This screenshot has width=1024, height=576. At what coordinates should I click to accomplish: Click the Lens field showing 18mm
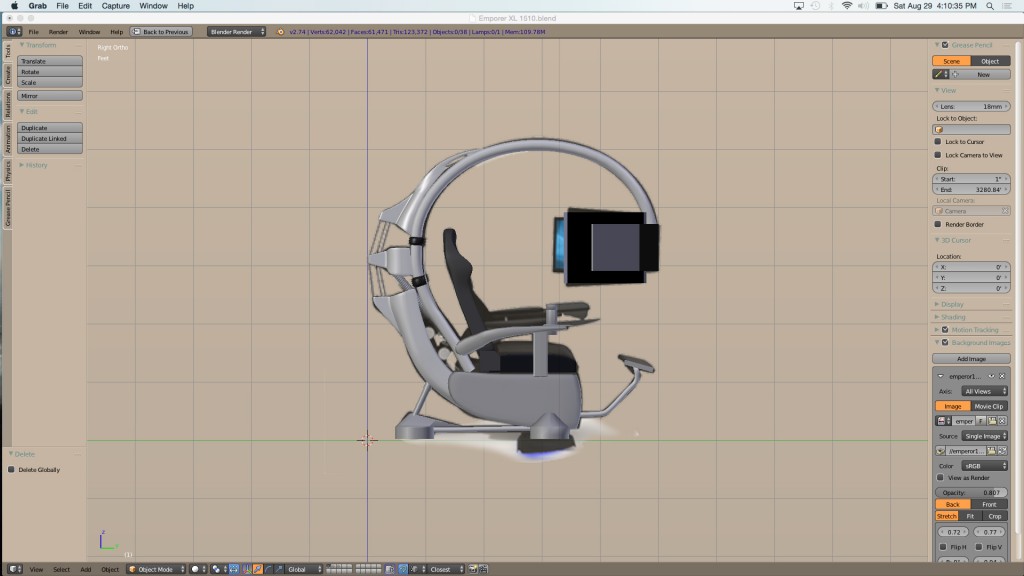point(970,105)
